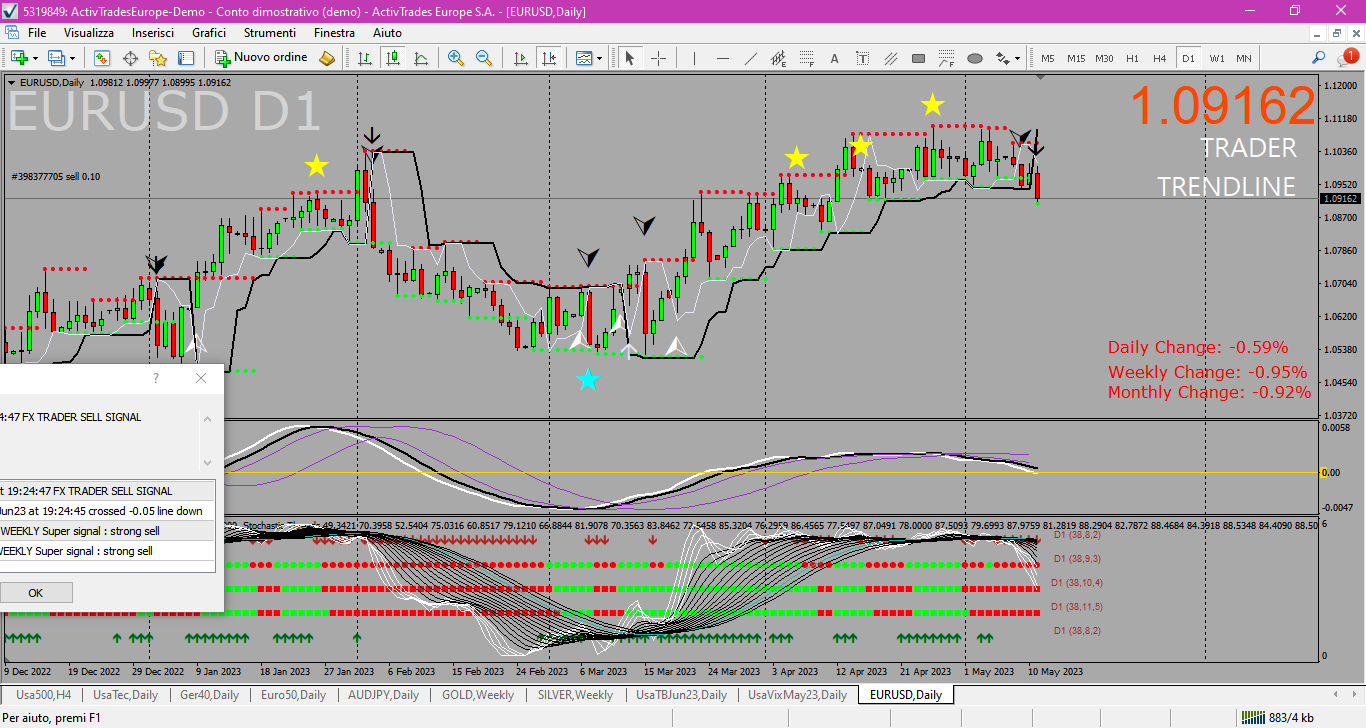Open the Grafici menu

[209, 33]
